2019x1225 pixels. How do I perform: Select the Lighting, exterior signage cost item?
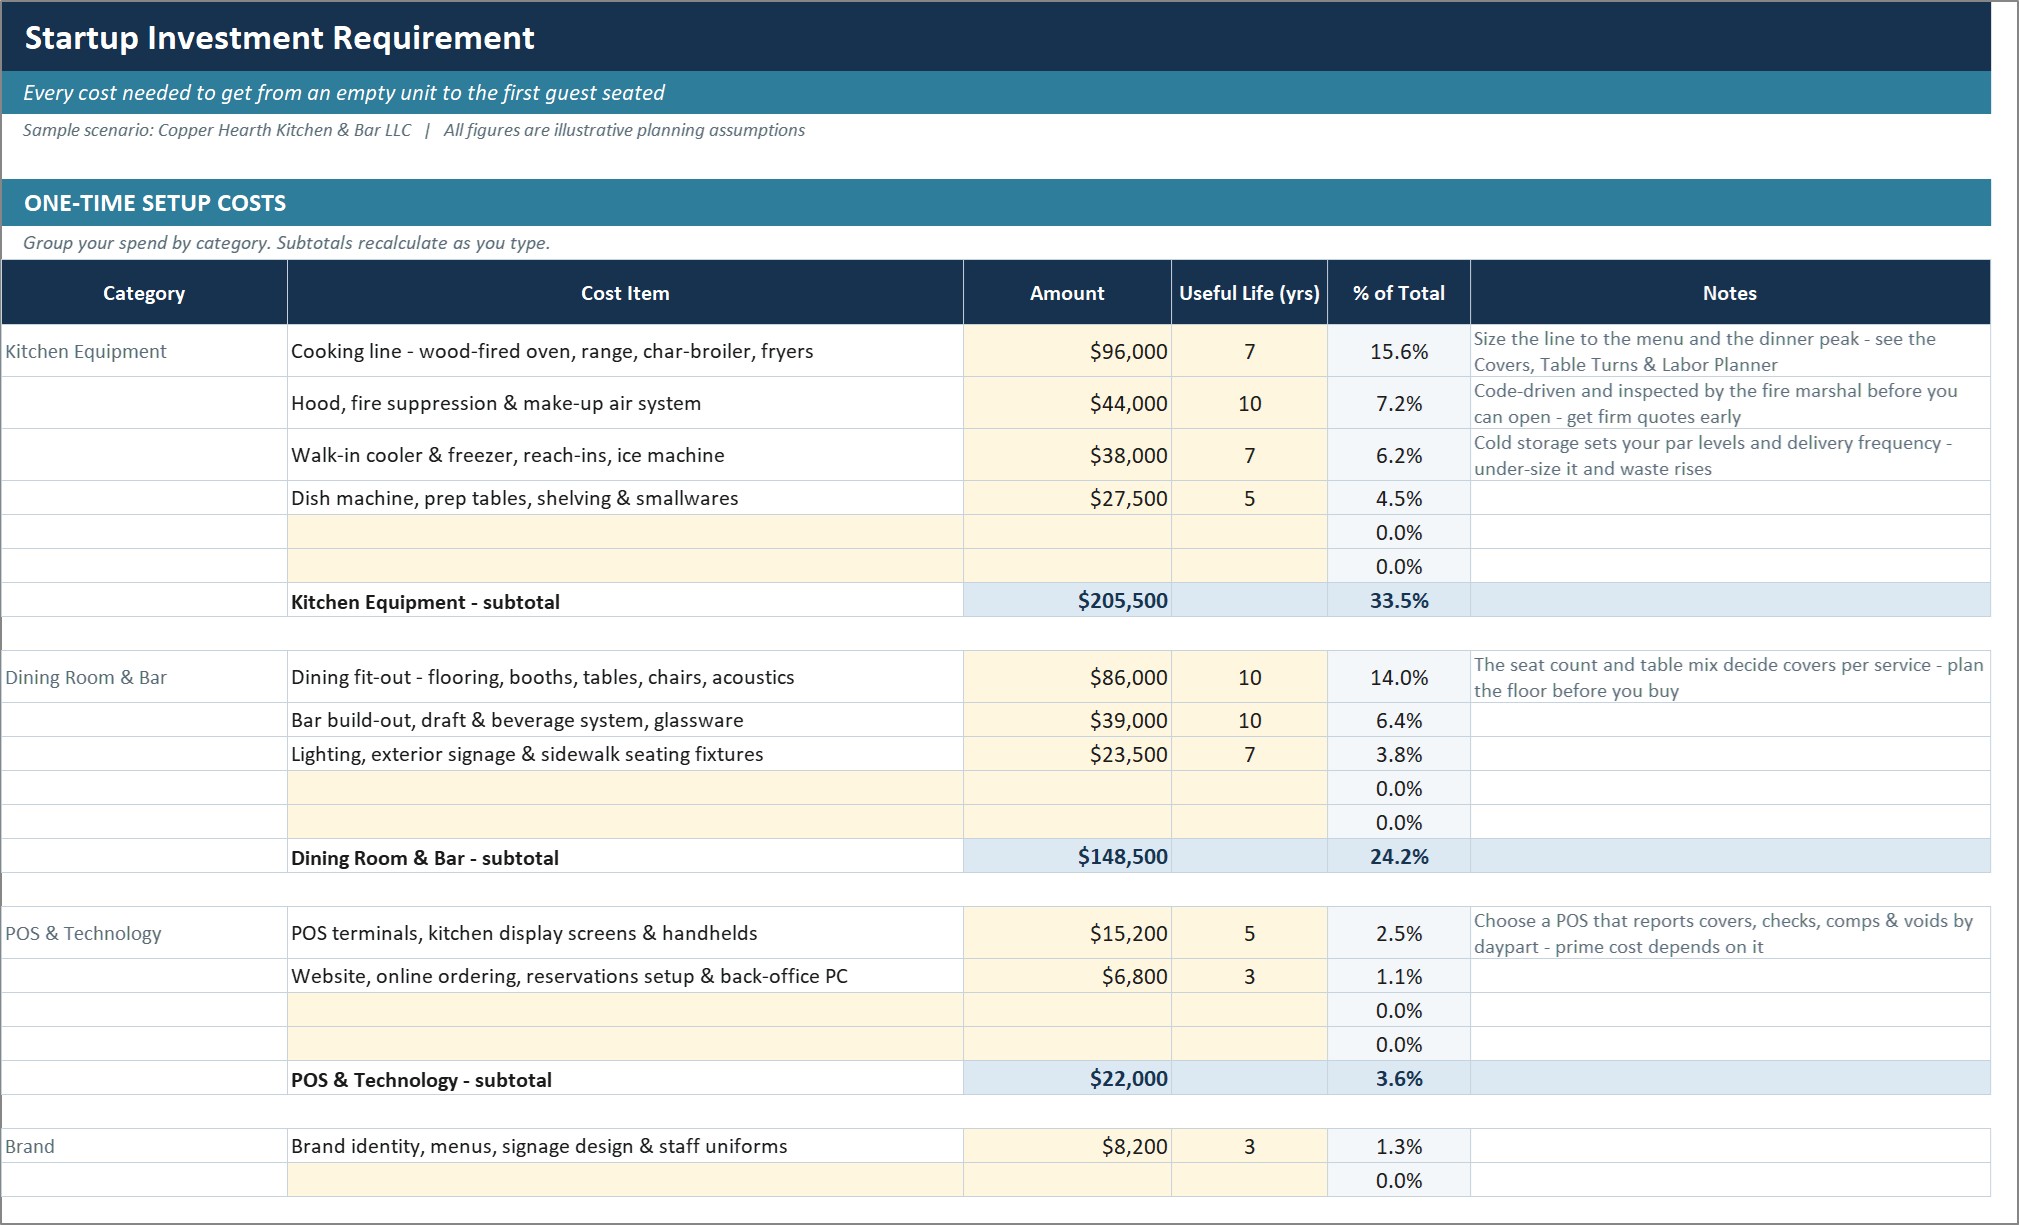[x=625, y=754]
